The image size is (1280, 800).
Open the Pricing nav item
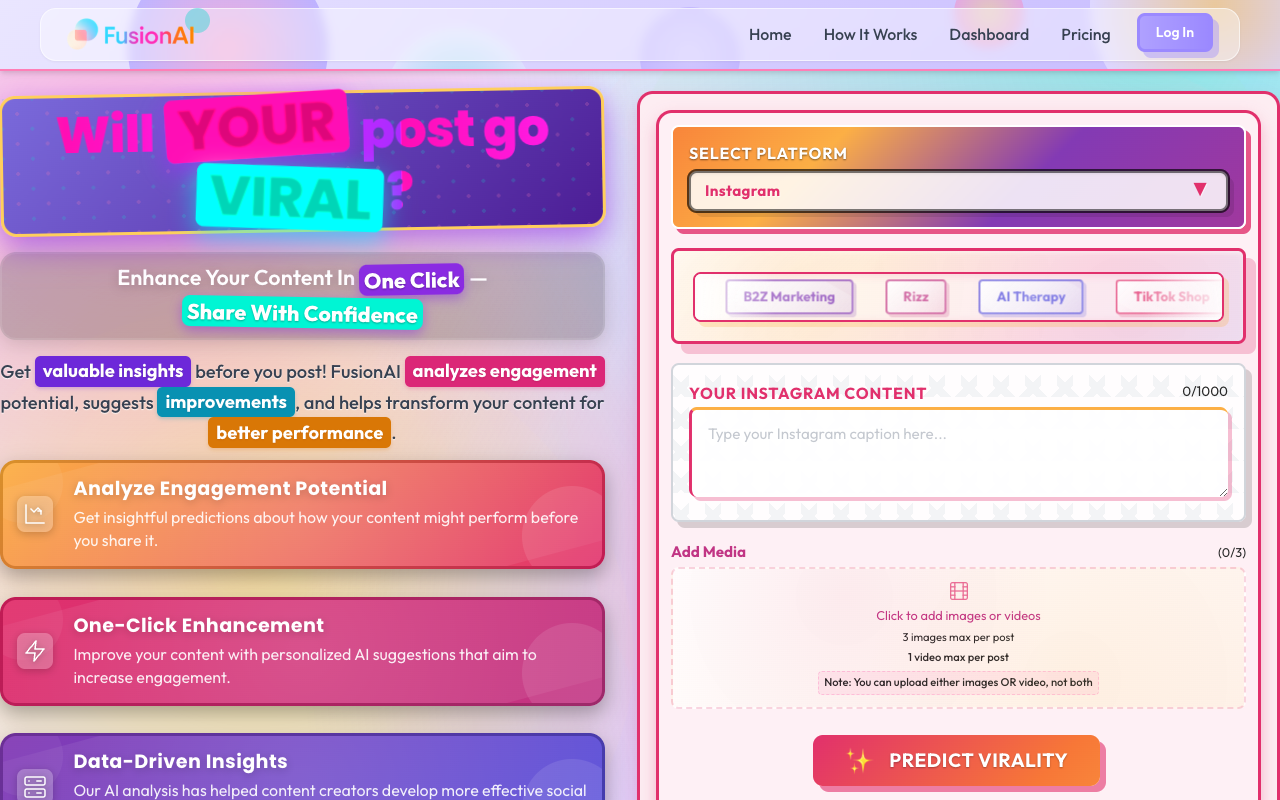click(x=1086, y=34)
